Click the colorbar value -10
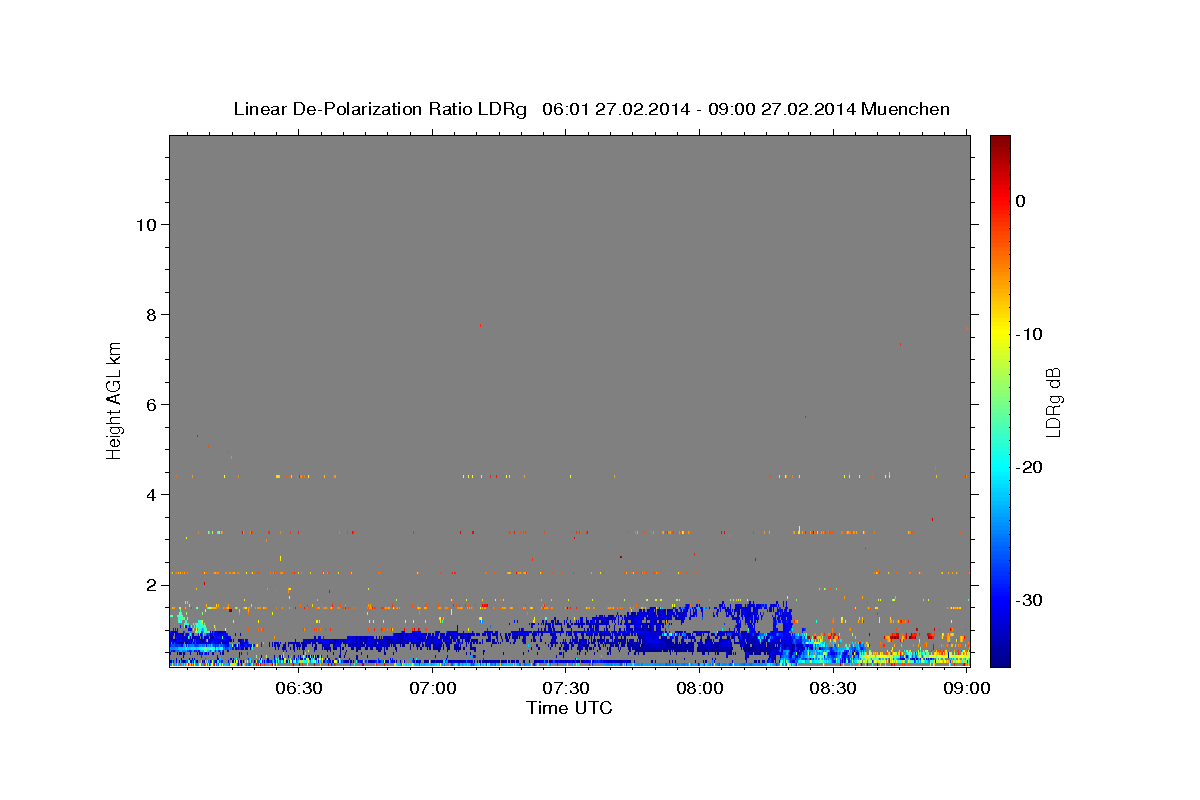The width and height of the screenshot is (1200, 800). (1031, 334)
